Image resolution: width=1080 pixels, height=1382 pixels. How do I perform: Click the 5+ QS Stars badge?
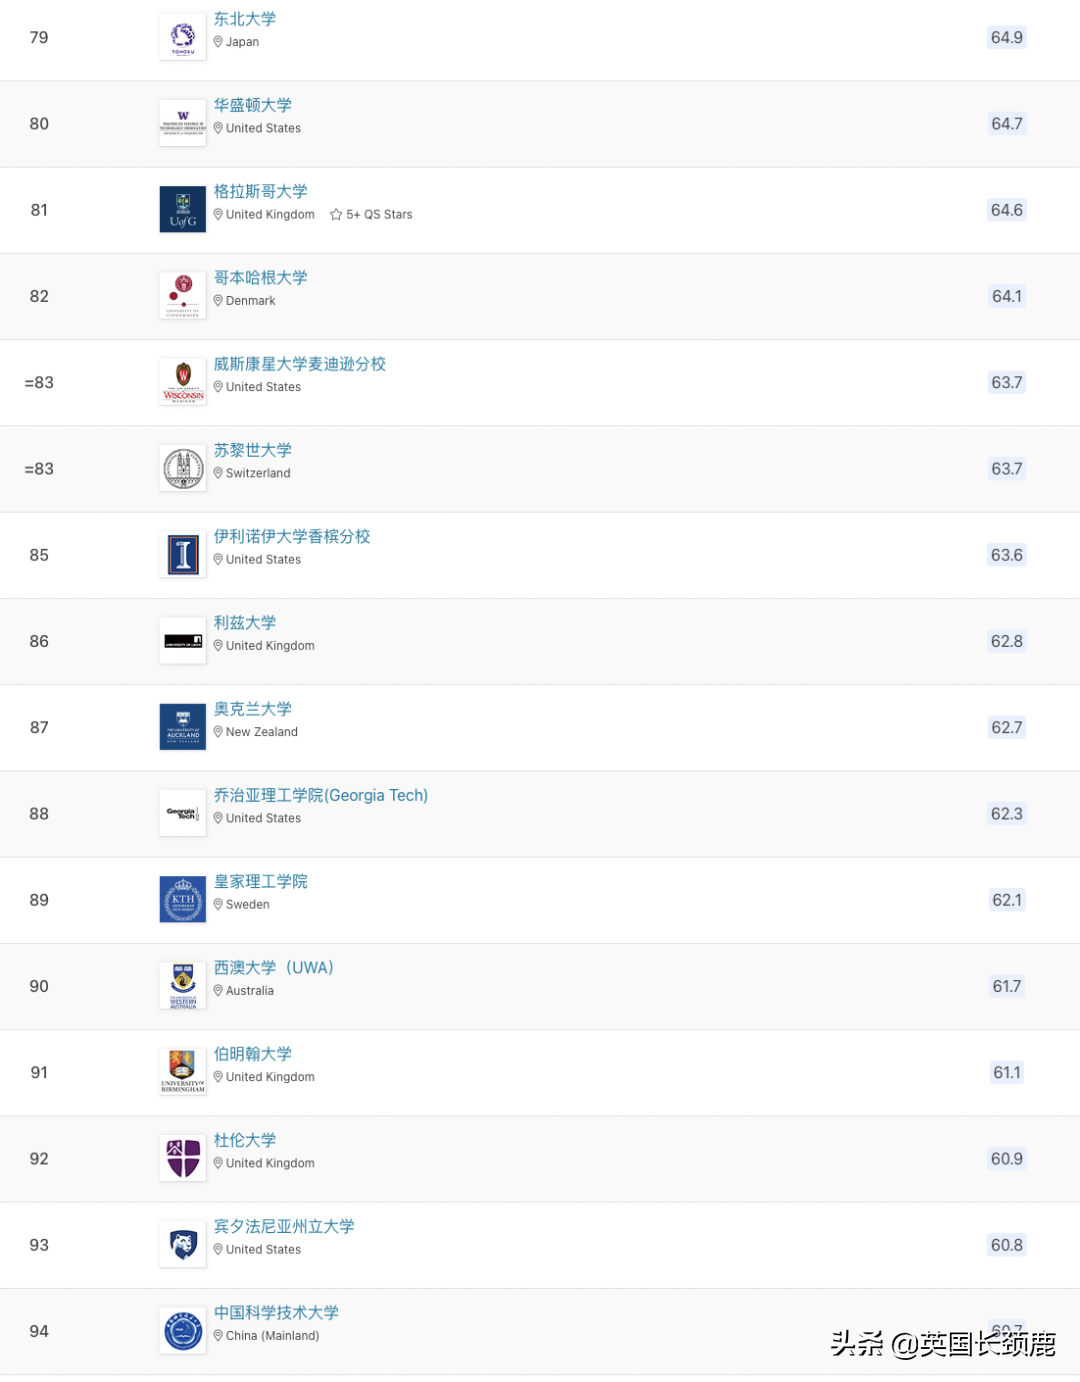click(x=371, y=215)
